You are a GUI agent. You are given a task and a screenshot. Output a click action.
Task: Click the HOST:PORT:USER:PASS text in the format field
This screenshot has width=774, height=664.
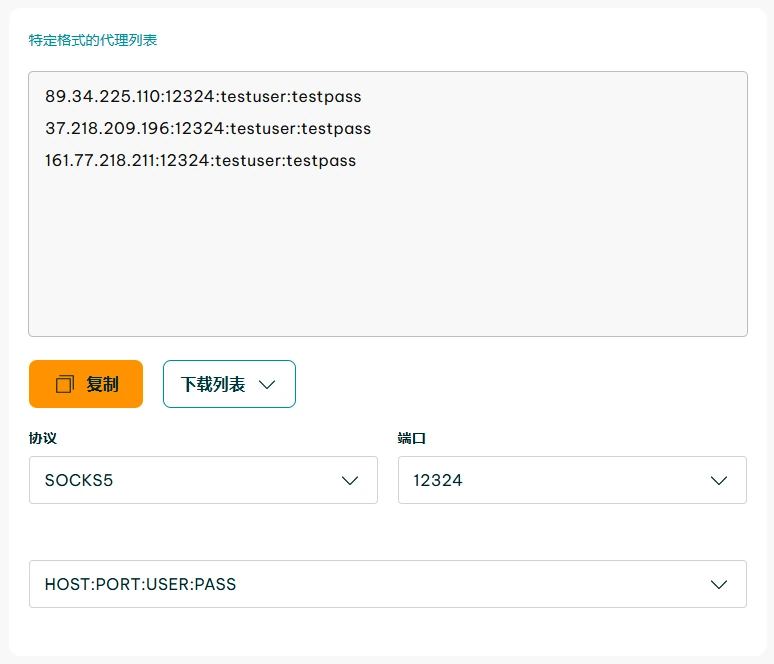click(x=140, y=584)
